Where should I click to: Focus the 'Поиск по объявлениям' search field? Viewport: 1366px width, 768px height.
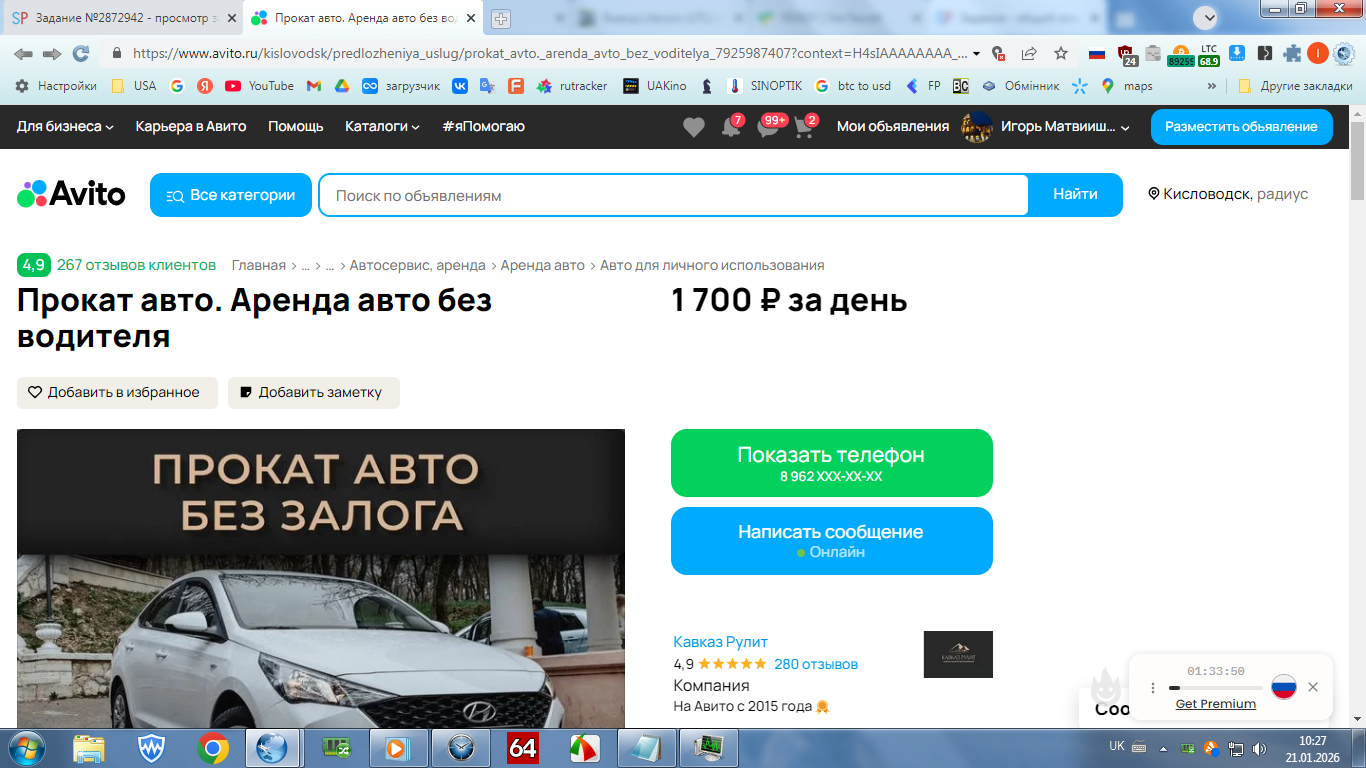point(673,195)
